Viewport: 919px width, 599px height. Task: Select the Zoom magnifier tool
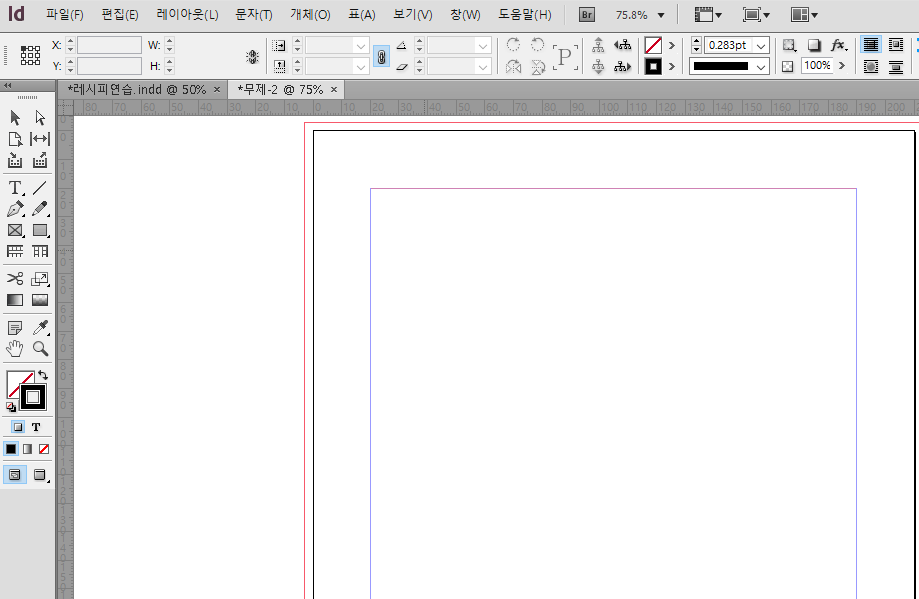40,349
